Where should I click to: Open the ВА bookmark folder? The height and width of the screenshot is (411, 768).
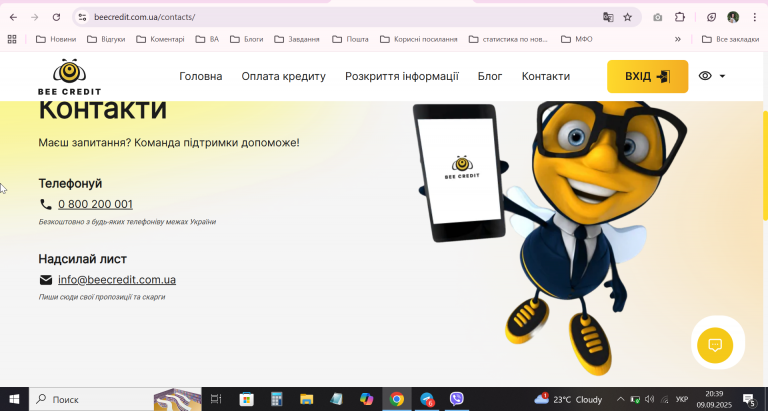point(207,39)
